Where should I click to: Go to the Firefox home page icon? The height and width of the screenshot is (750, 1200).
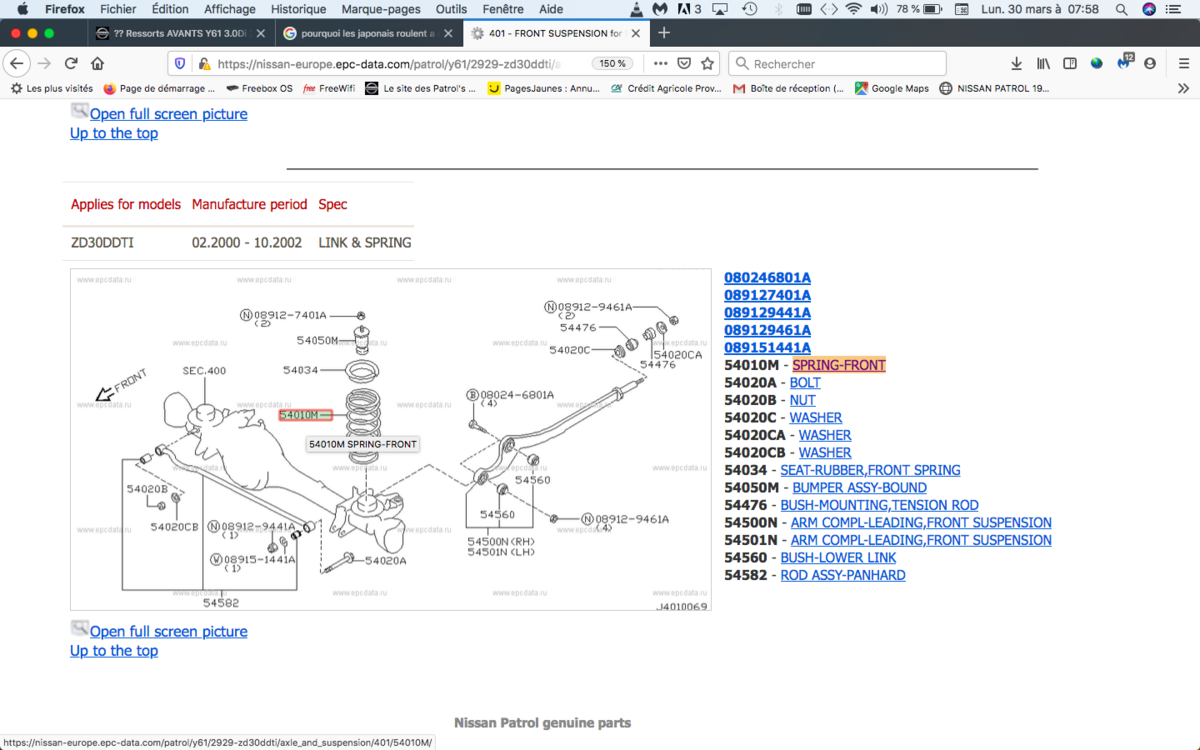(x=97, y=63)
